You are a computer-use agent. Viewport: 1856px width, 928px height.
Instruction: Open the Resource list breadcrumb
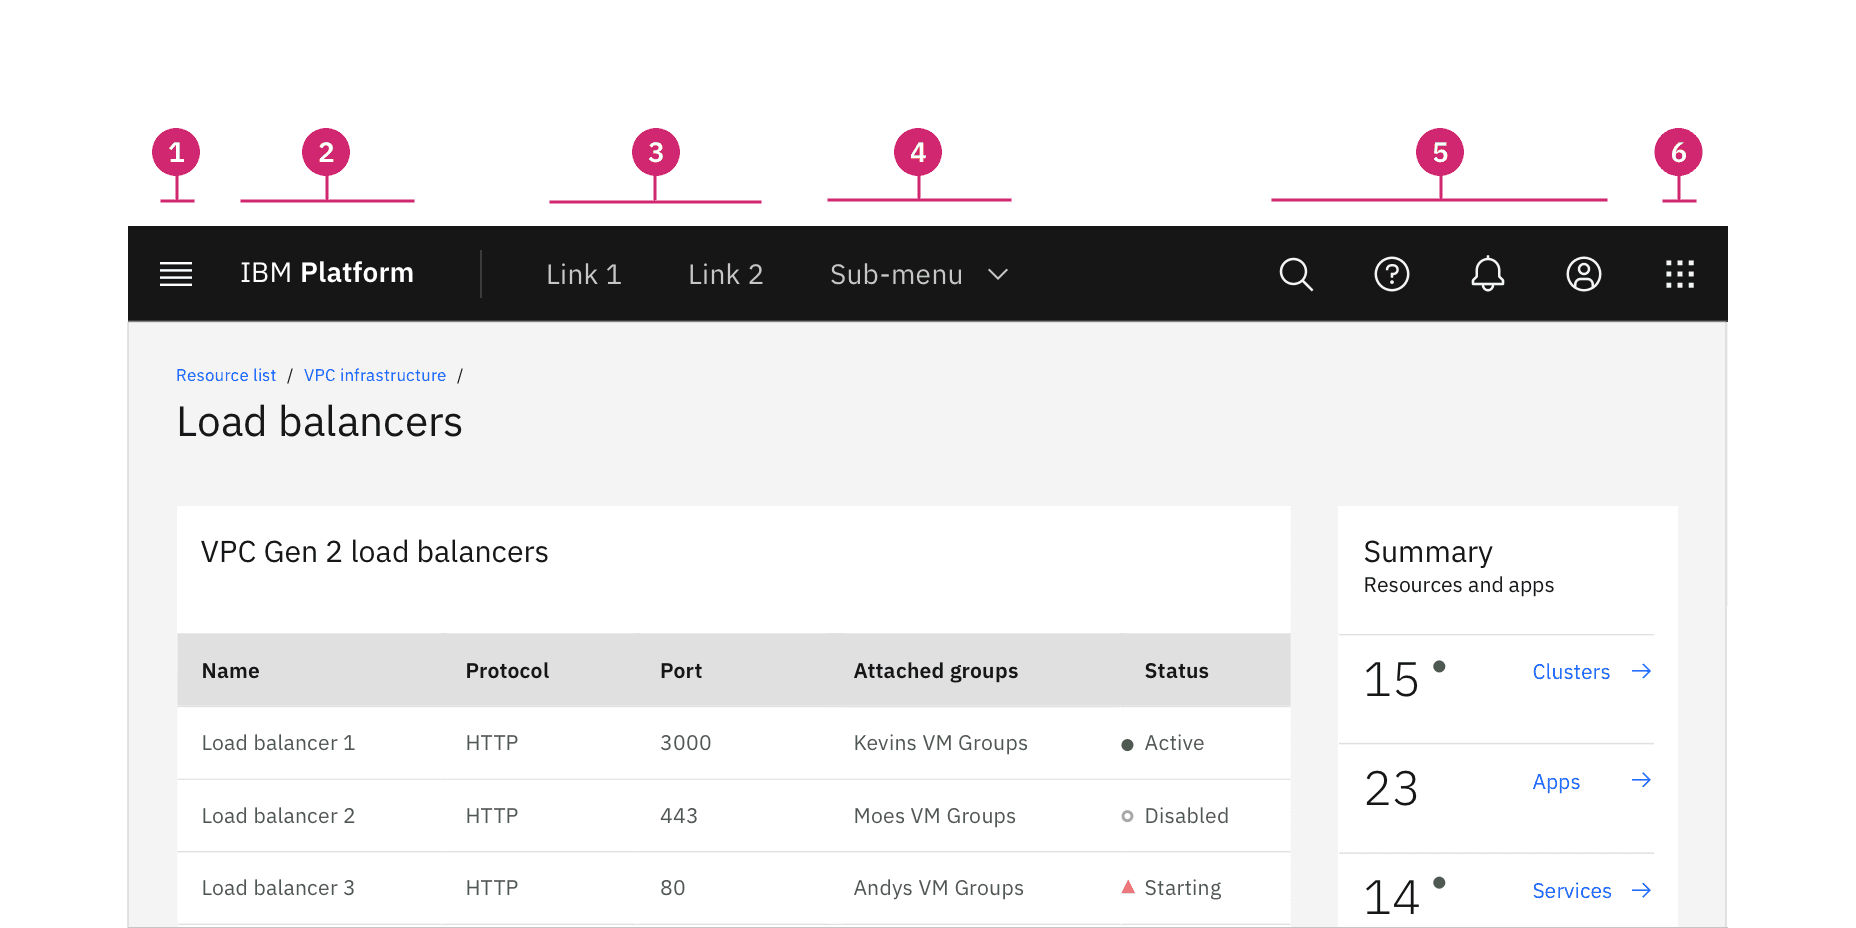[226, 375]
